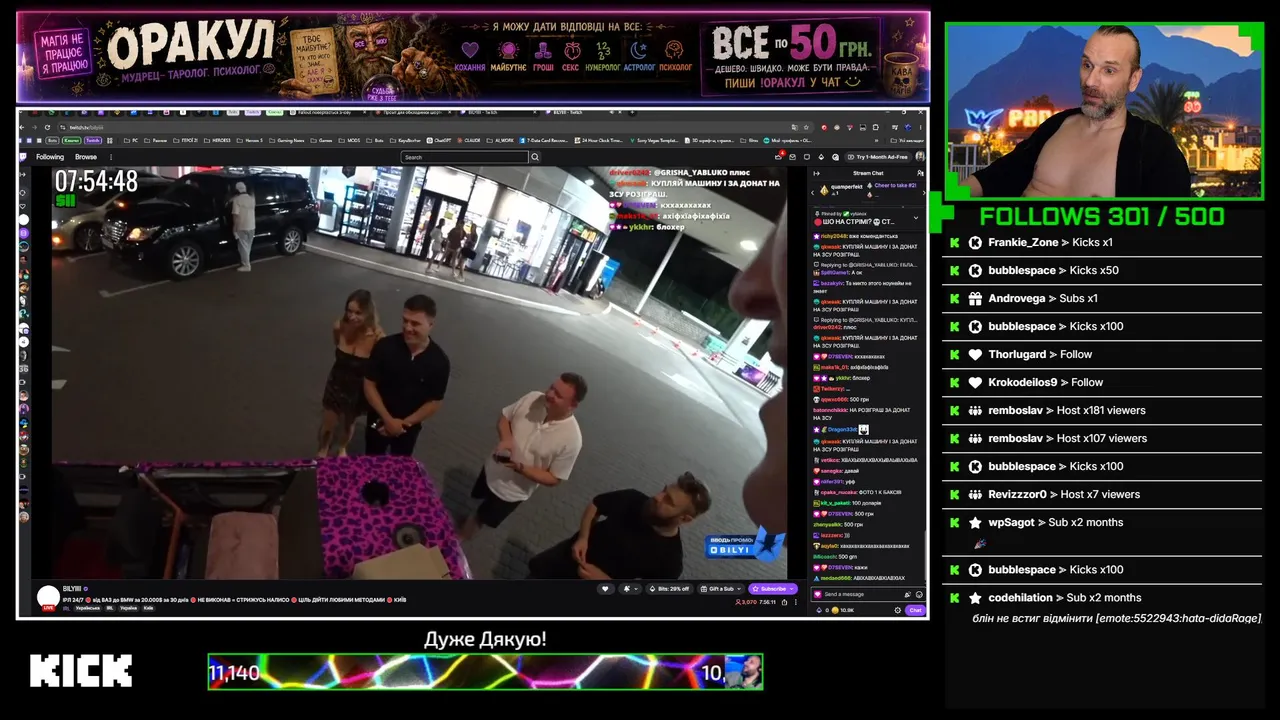Click the heart follow icon under video

605,589
